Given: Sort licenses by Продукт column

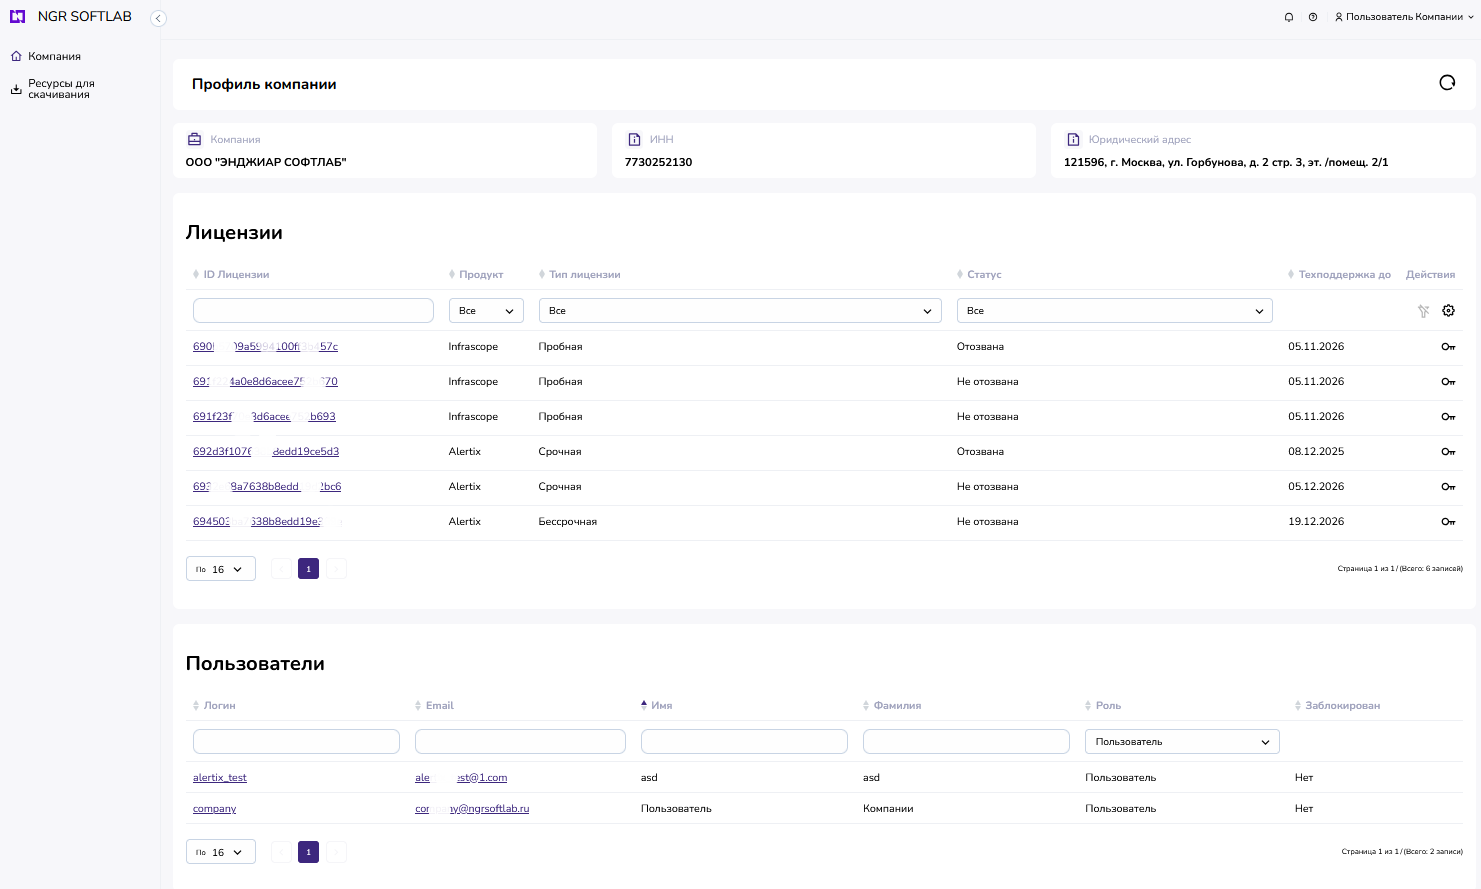Looking at the screenshot, I should [476, 275].
